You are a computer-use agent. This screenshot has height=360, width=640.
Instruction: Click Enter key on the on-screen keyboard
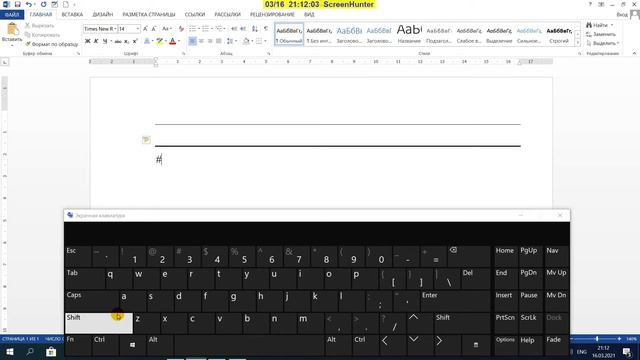click(x=455, y=301)
